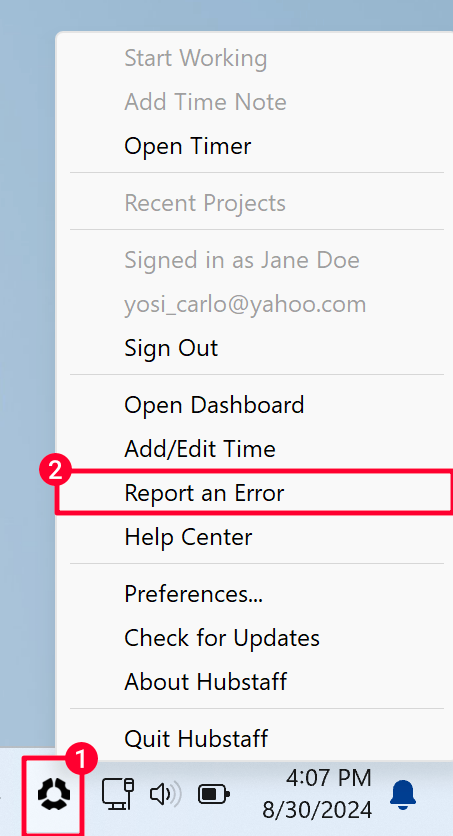Open the network status tray icon
Screen dimensions: 453x836
tap(118, 794)
